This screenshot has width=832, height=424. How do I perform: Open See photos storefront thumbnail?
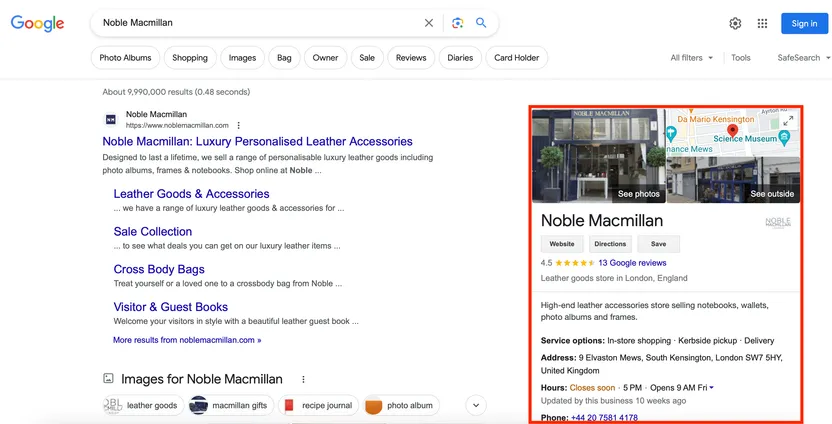tap(599, 156)
